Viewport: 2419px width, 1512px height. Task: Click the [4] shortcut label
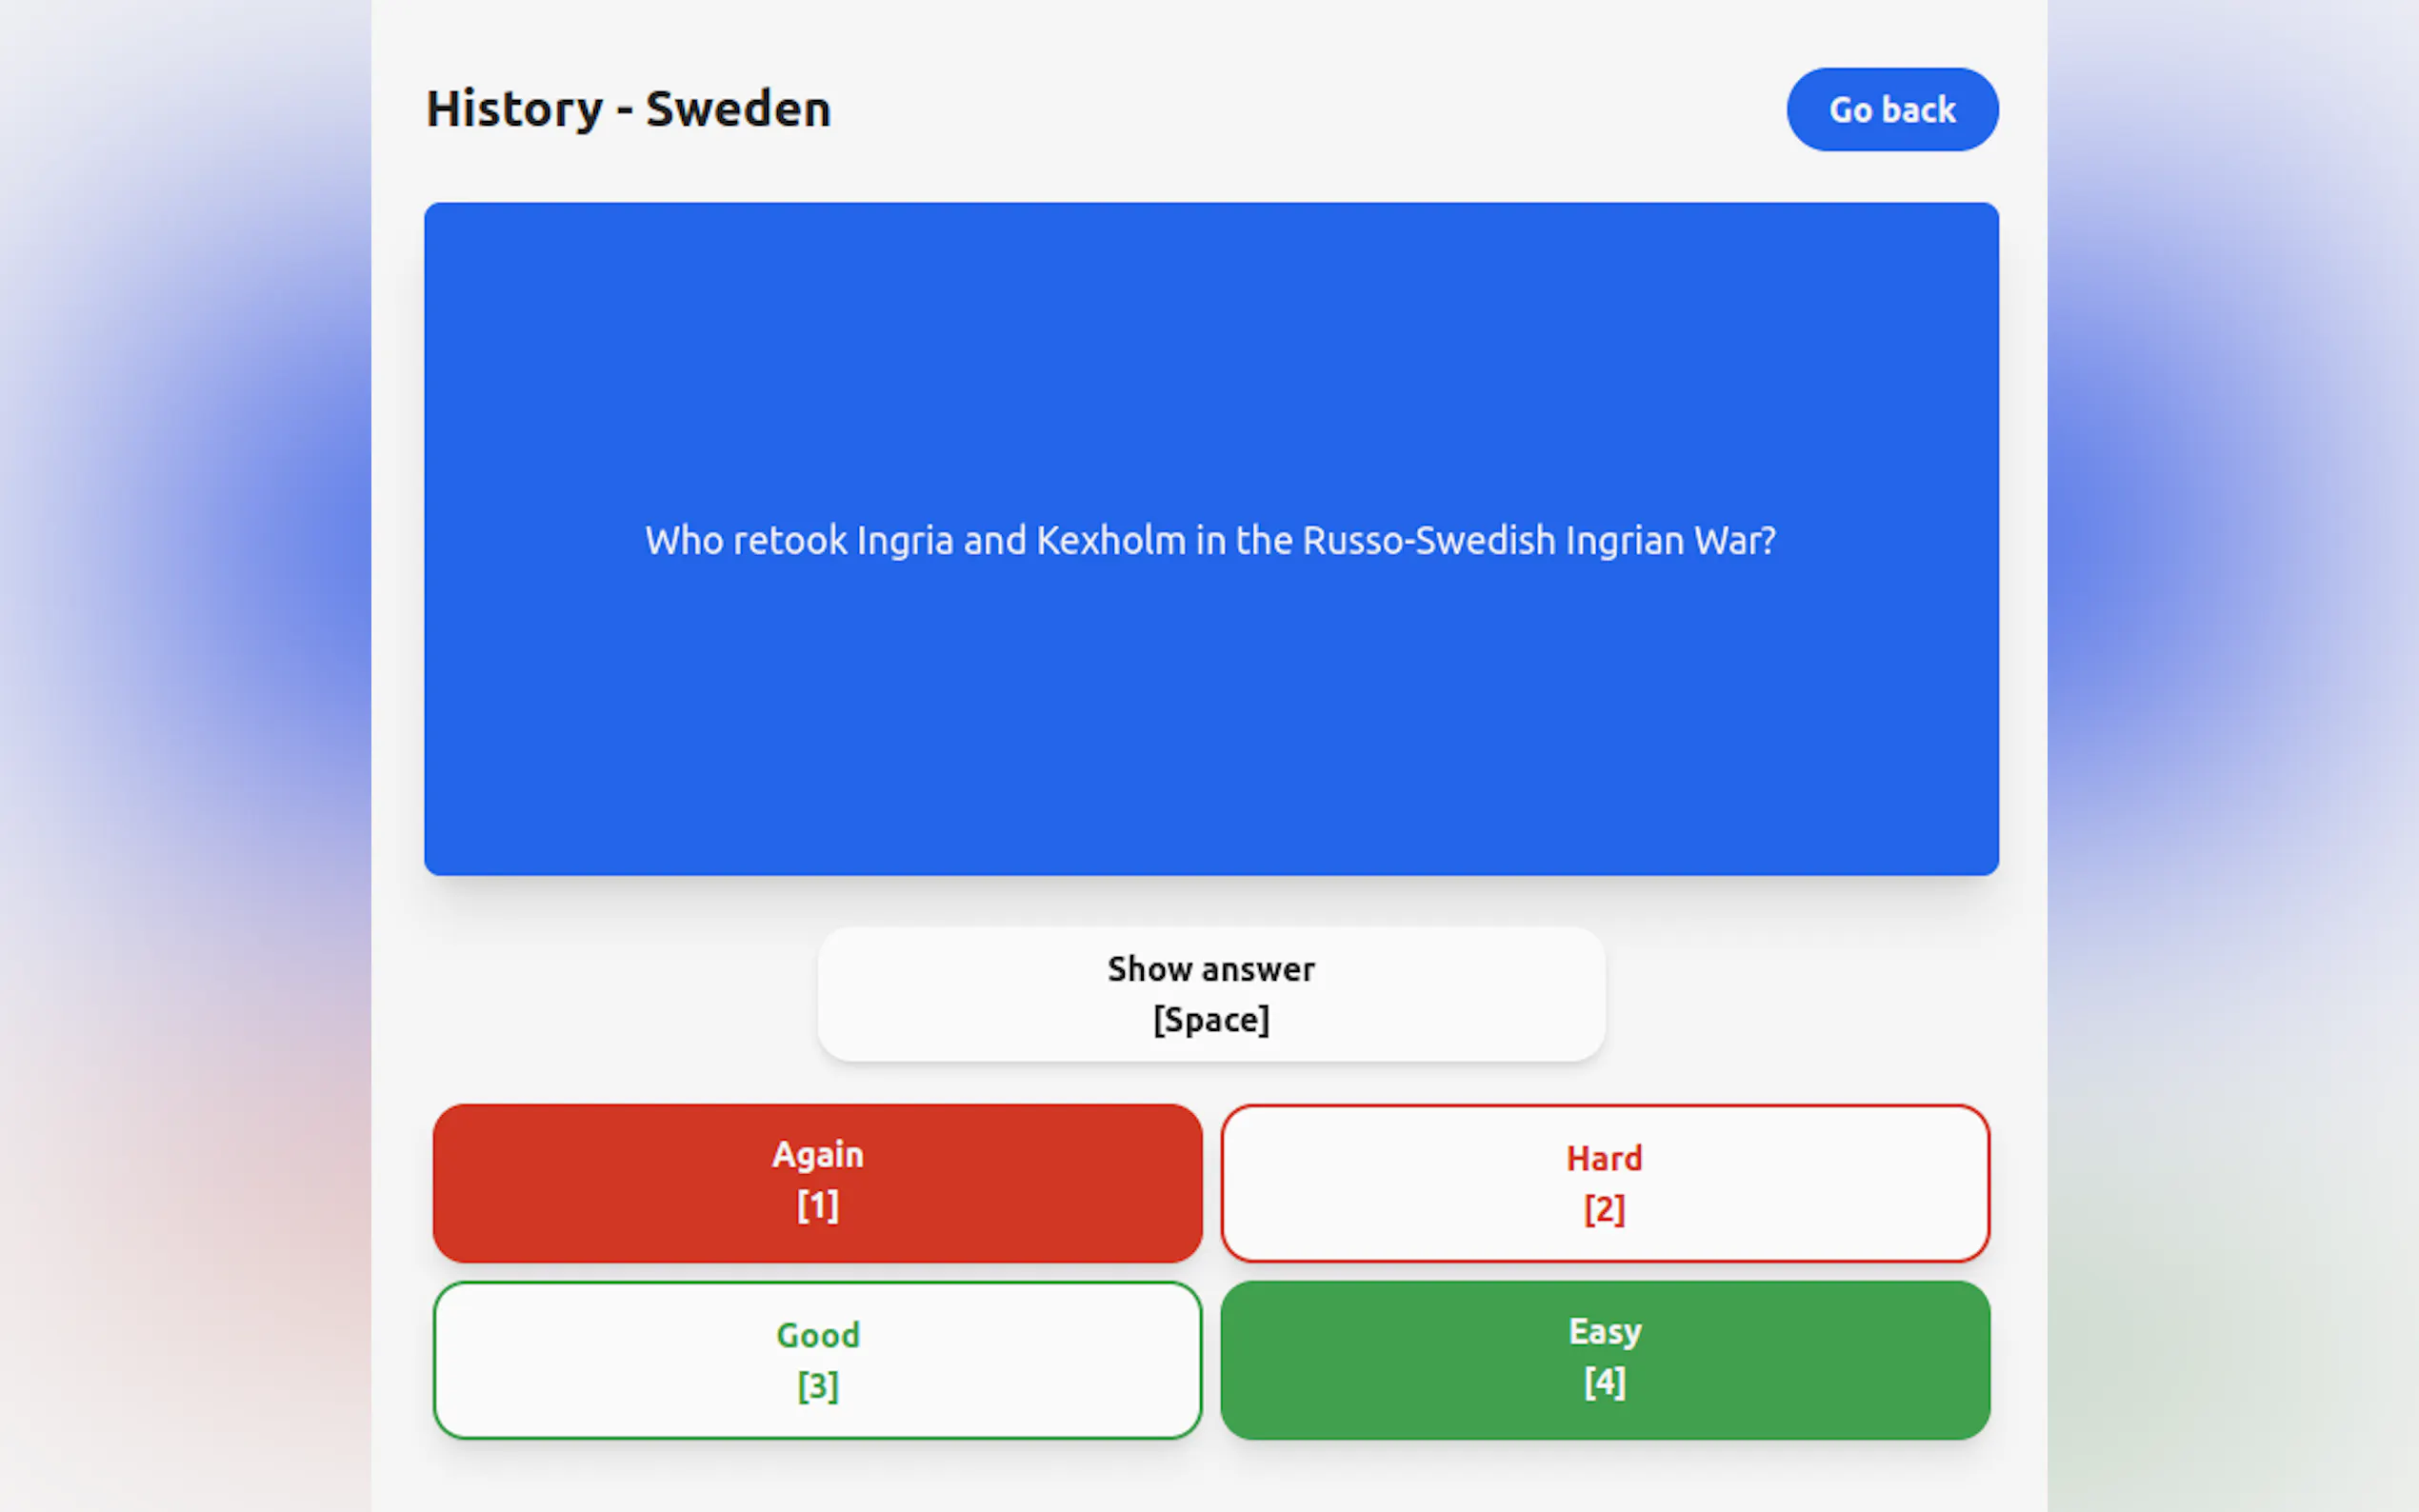tap(1604, 1383)
